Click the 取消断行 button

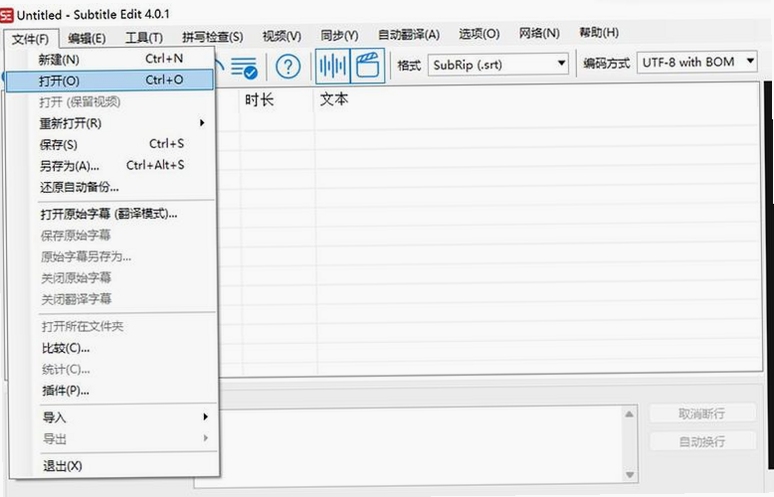[702, 414]
